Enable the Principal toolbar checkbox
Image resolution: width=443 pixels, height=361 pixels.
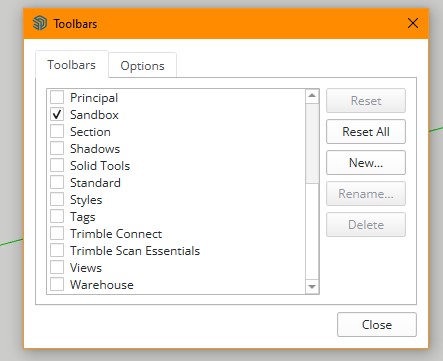click(57, 97)
